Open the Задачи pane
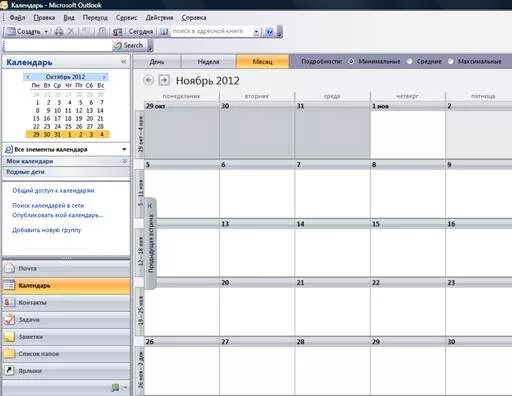Image resolution: width=512 pixels, height=396 pixels. click(66, 320)
